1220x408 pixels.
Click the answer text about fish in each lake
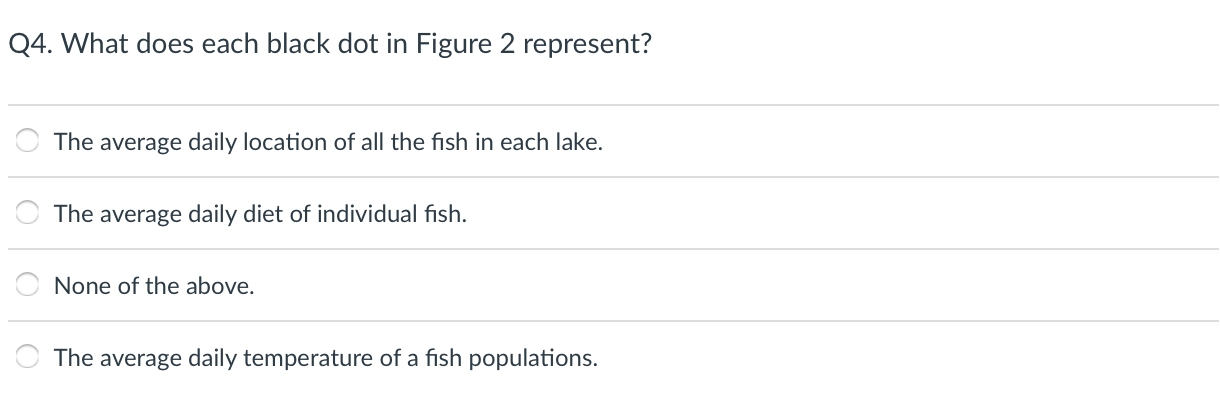click(329, 142)
